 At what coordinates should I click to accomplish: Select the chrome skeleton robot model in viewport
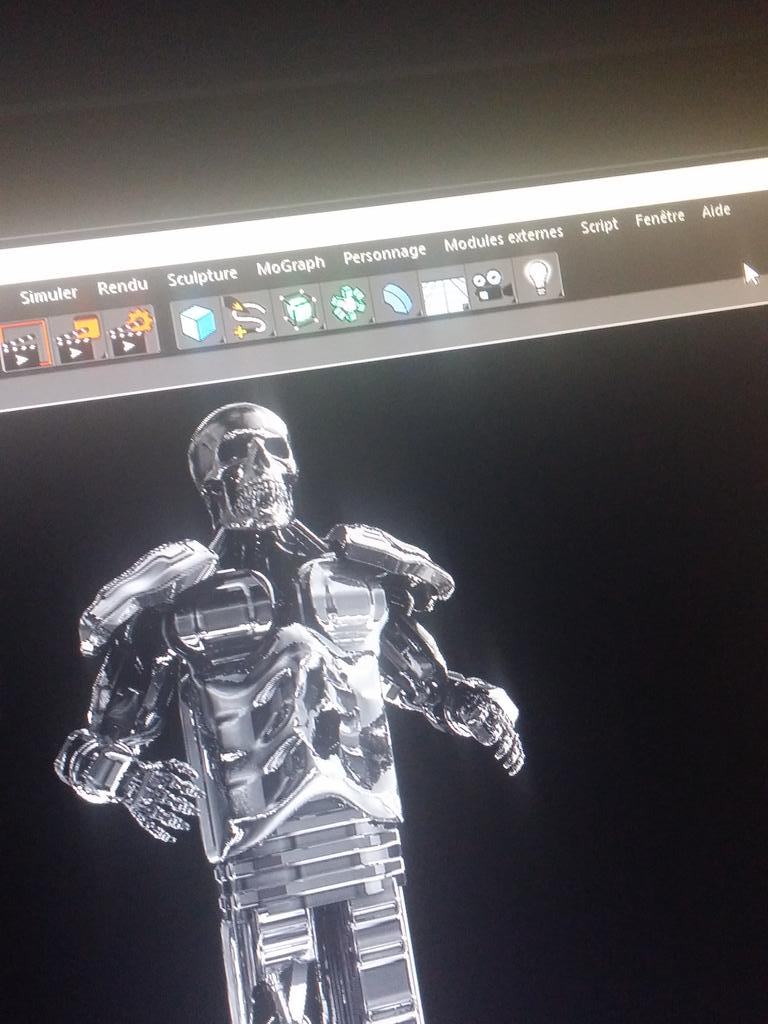287,712
